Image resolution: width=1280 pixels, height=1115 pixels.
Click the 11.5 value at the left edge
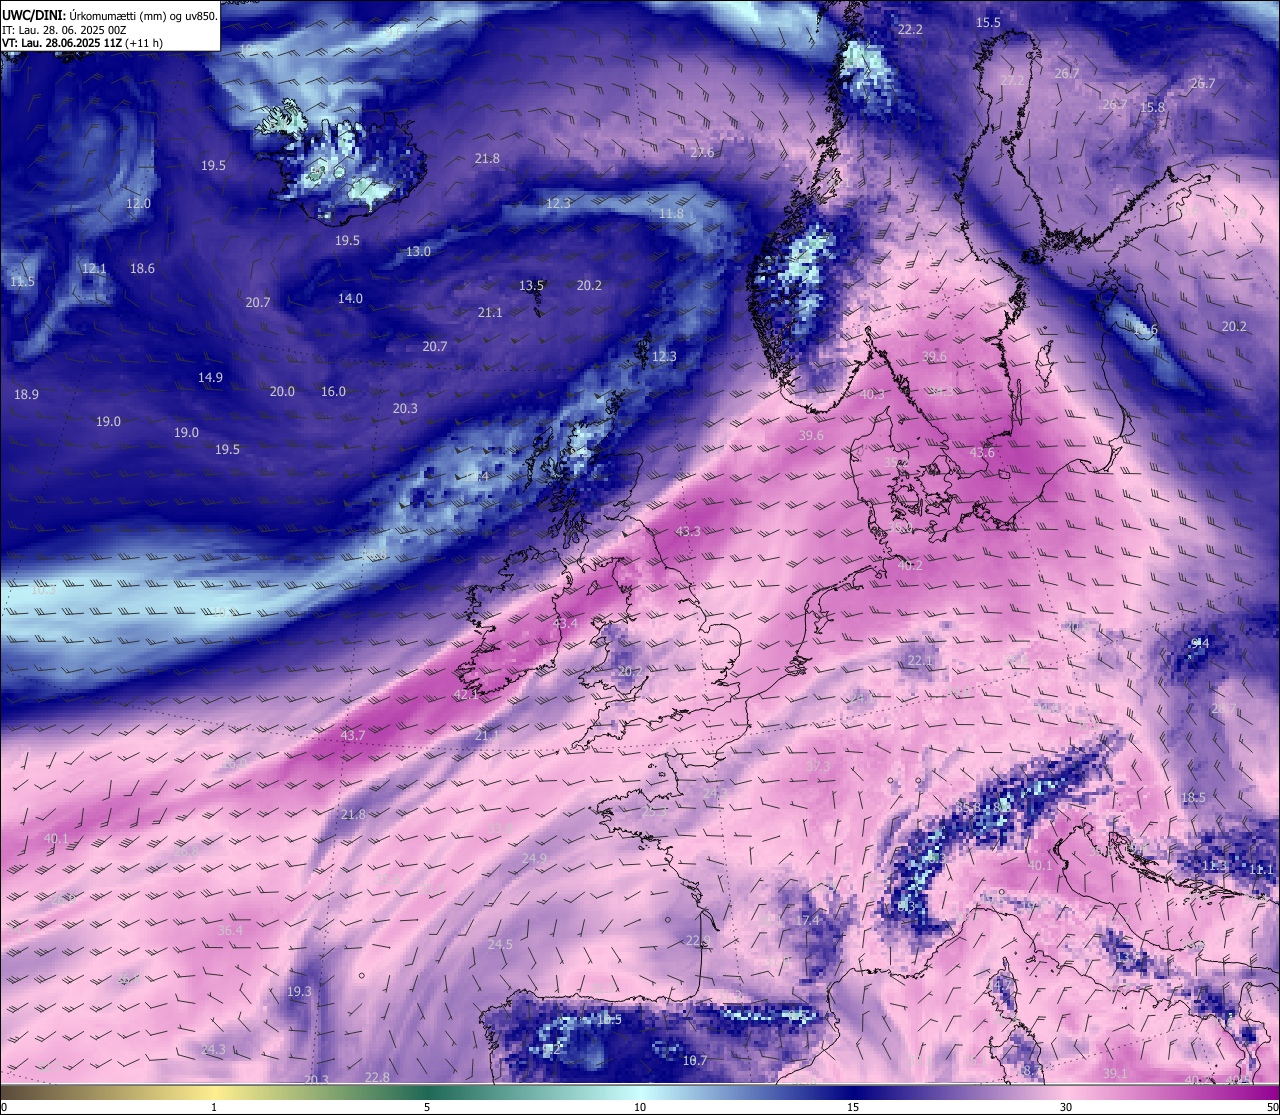tap(22, 282)
